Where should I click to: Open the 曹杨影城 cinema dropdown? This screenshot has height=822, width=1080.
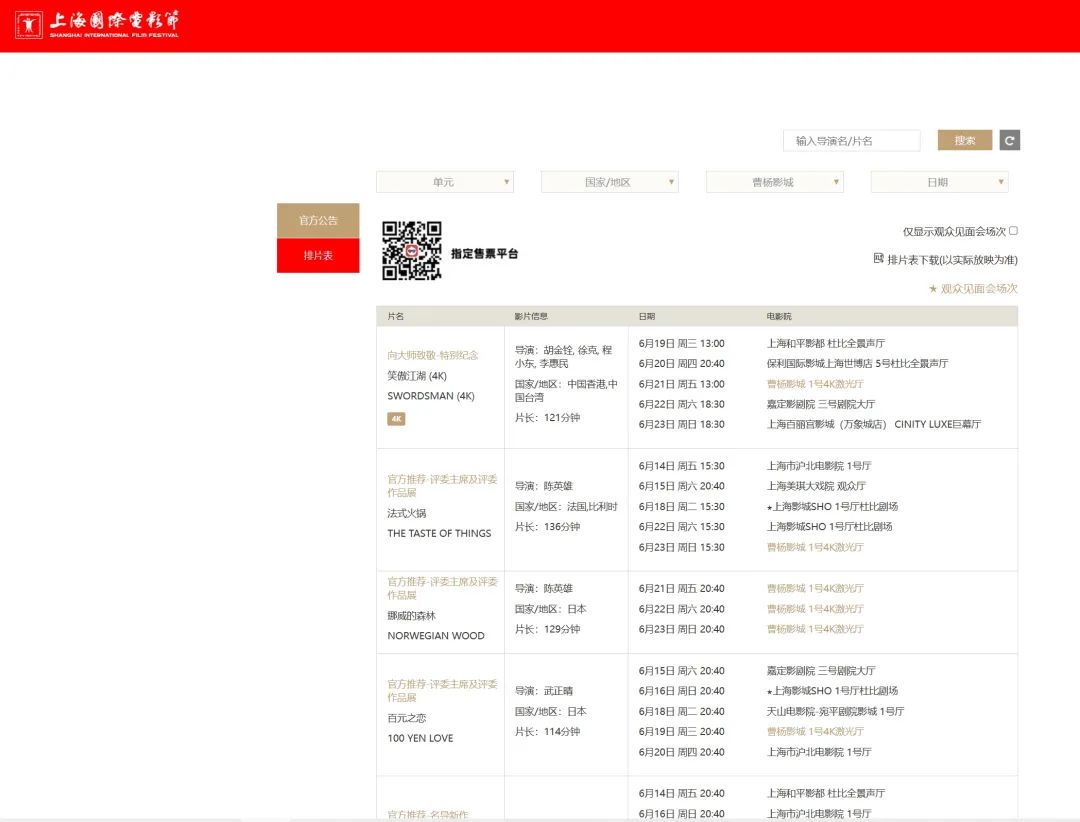click(775, 182)
